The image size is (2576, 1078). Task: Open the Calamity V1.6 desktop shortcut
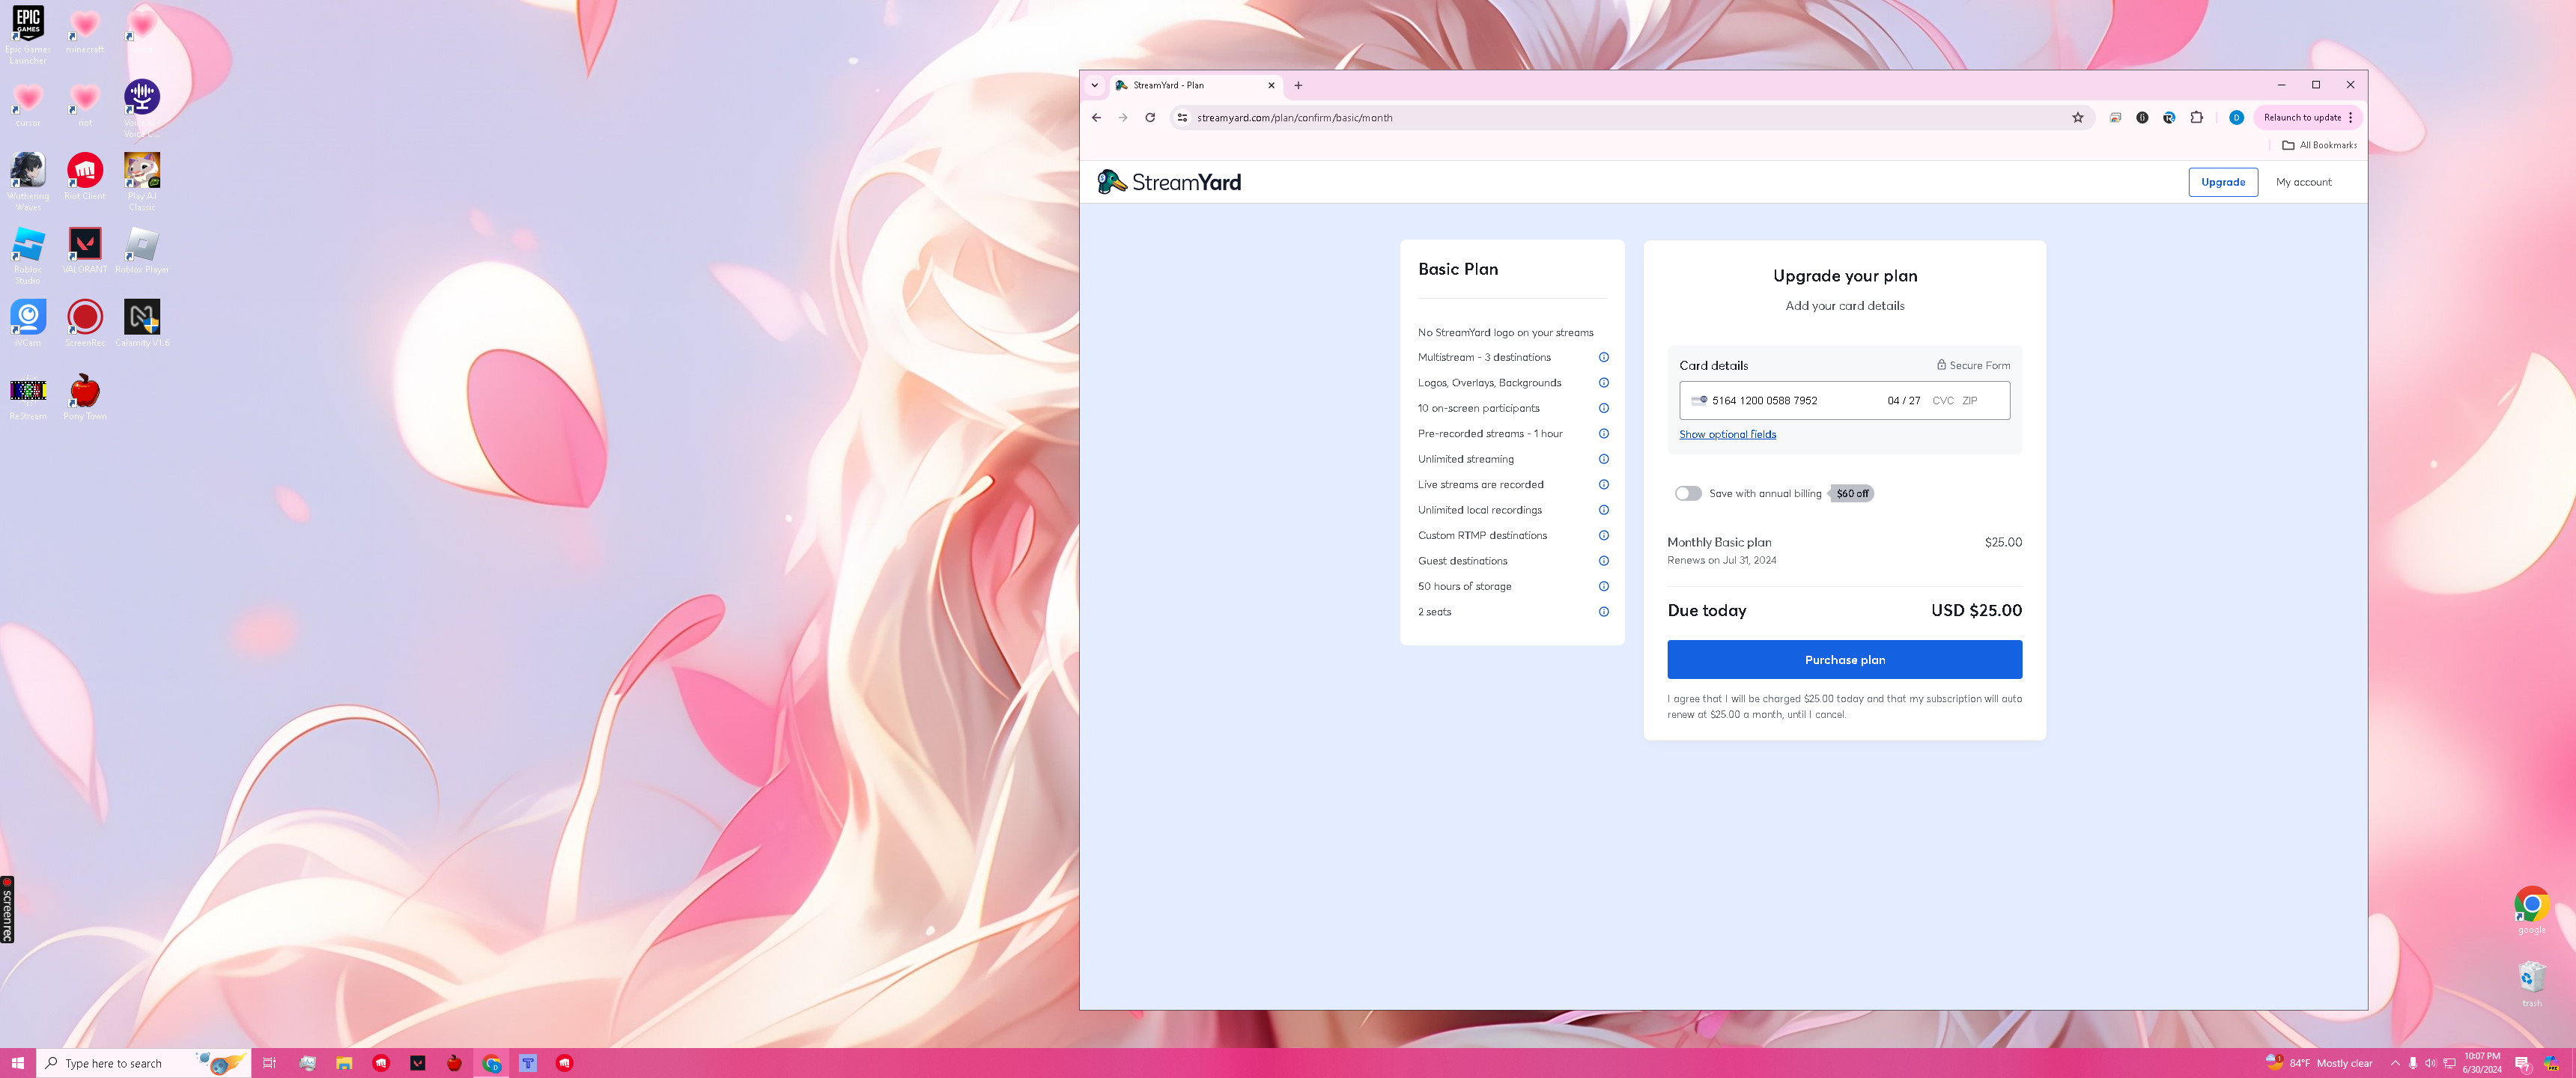(142, 324)
